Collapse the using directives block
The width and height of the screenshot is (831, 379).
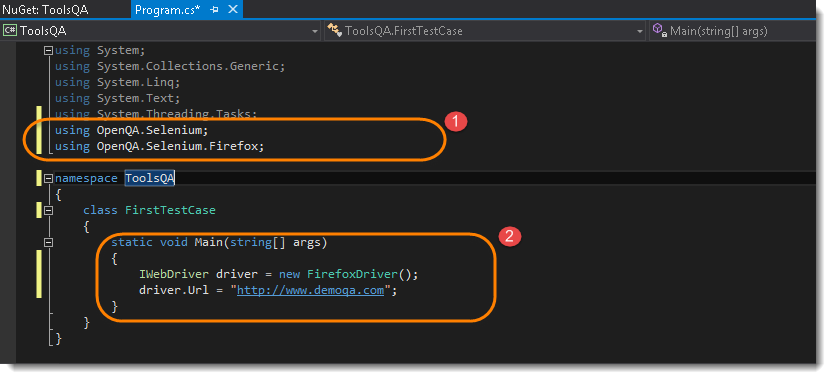click(x=48, y=51)
